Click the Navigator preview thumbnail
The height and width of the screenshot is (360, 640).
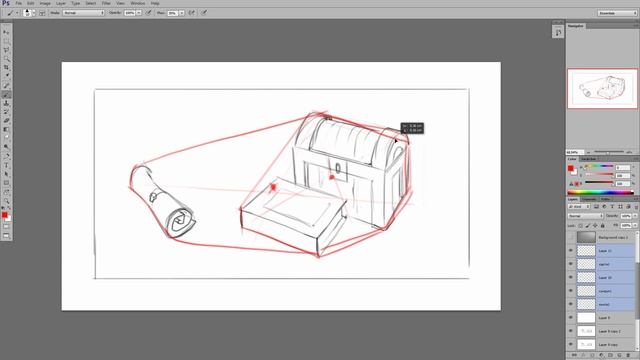pyautogui.click(x=602, y=89)
